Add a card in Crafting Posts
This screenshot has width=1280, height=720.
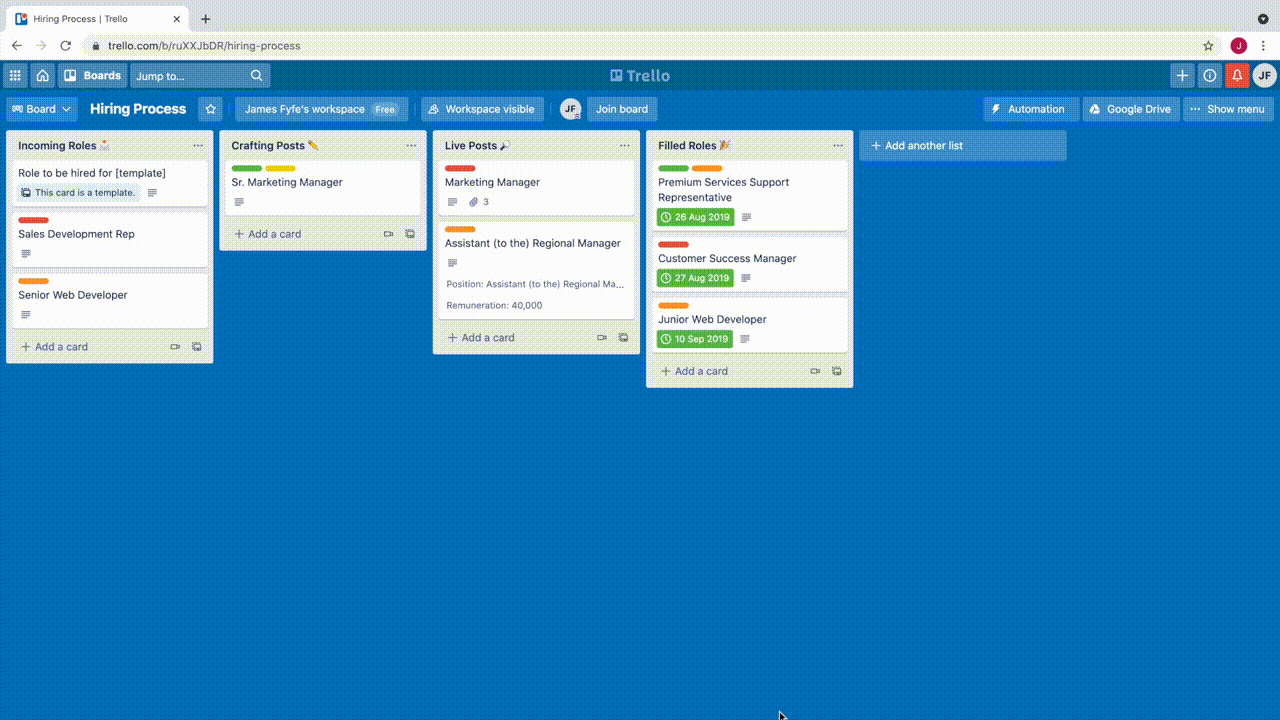coord(268,234)
